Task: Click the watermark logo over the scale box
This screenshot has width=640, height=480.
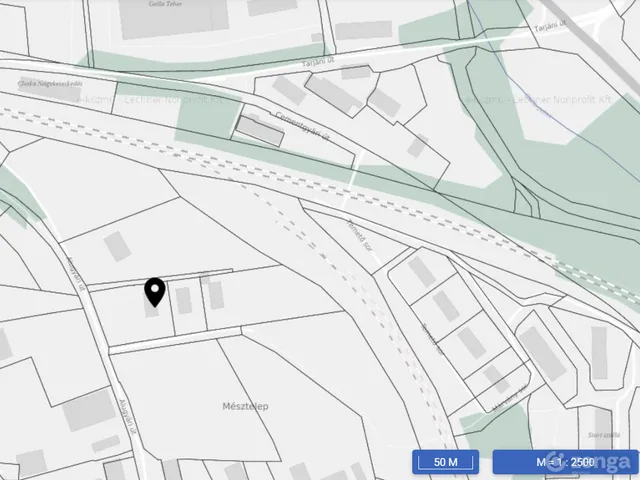Action: (x=590, y=462)
